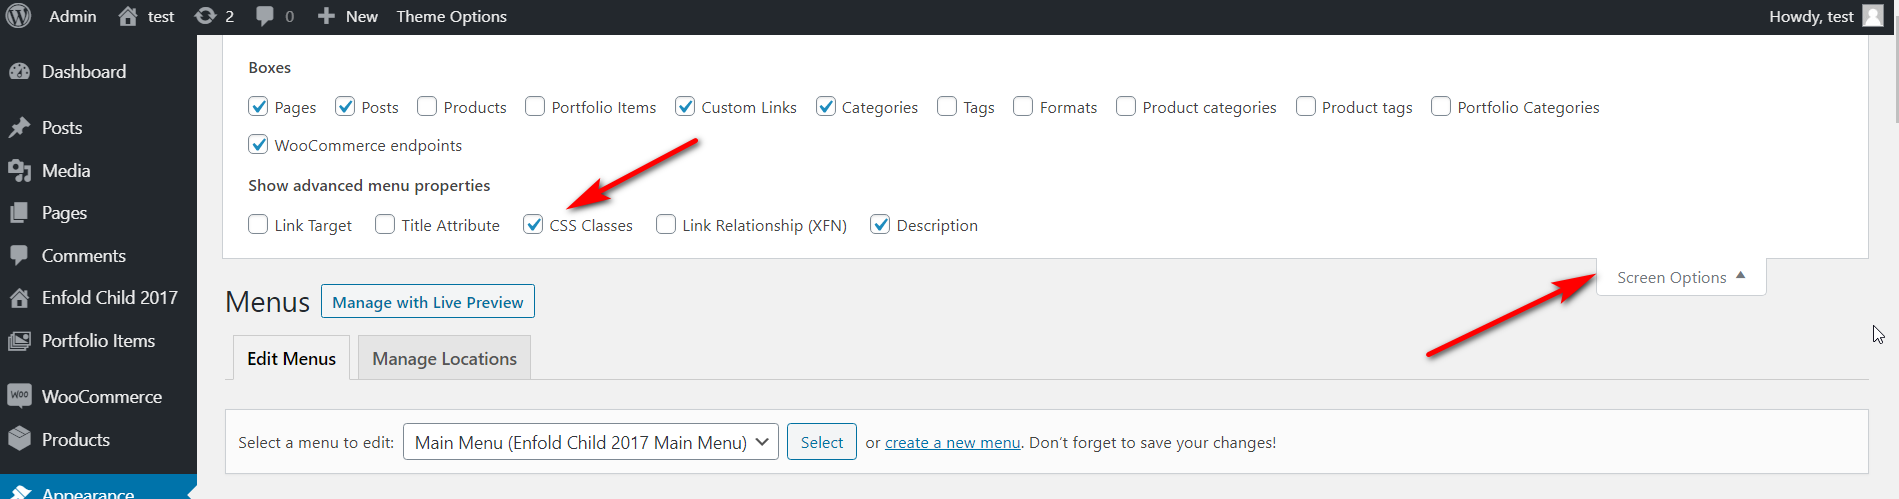The height and width of the screenshot is (499, 1899).
Task: Click the Pages icon in sidebar
Action: [19, 213]
